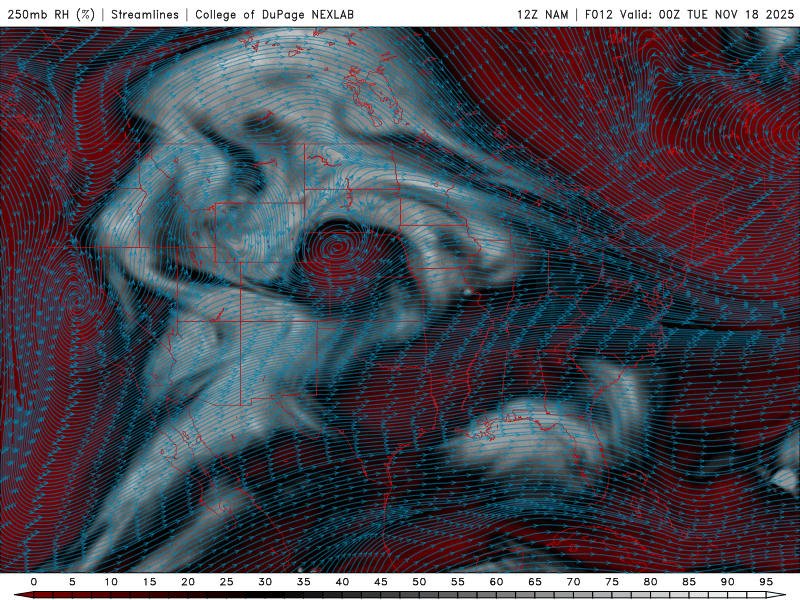Click the '10' value on color scale

(x=111, y=582)
